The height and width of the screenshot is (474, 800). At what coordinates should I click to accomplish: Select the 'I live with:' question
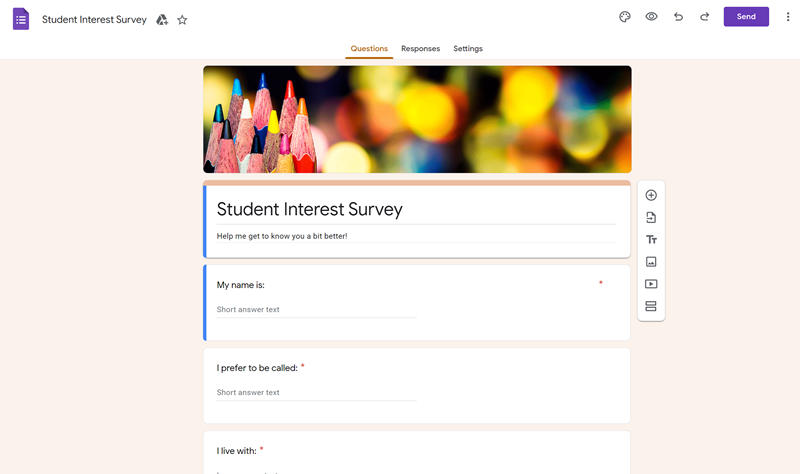pyautogui.click(x=417, y=453)
